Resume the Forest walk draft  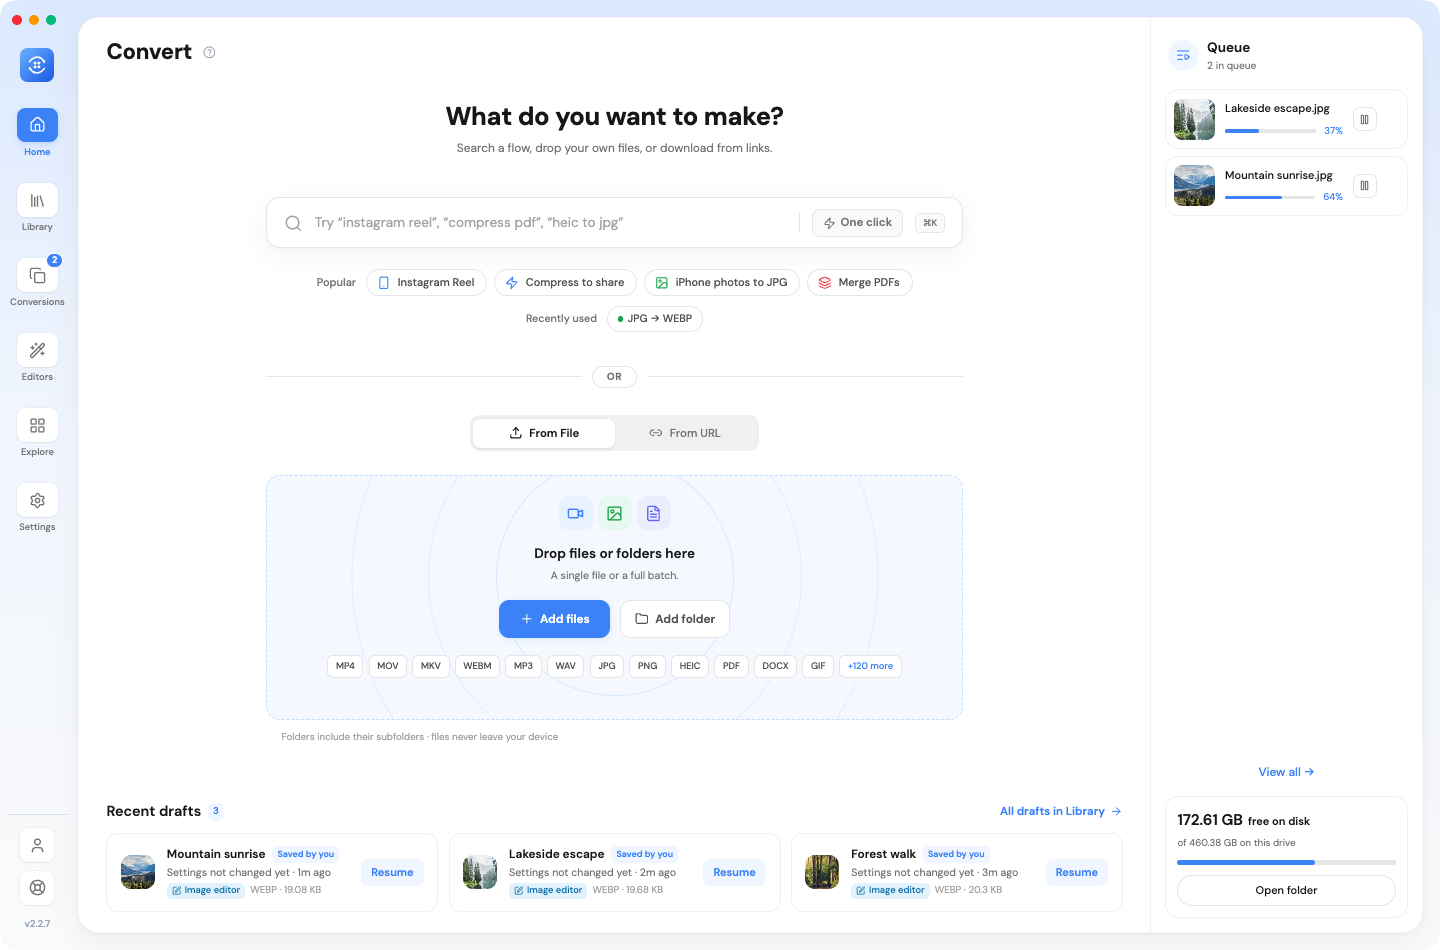click(x=1076, y=873)
